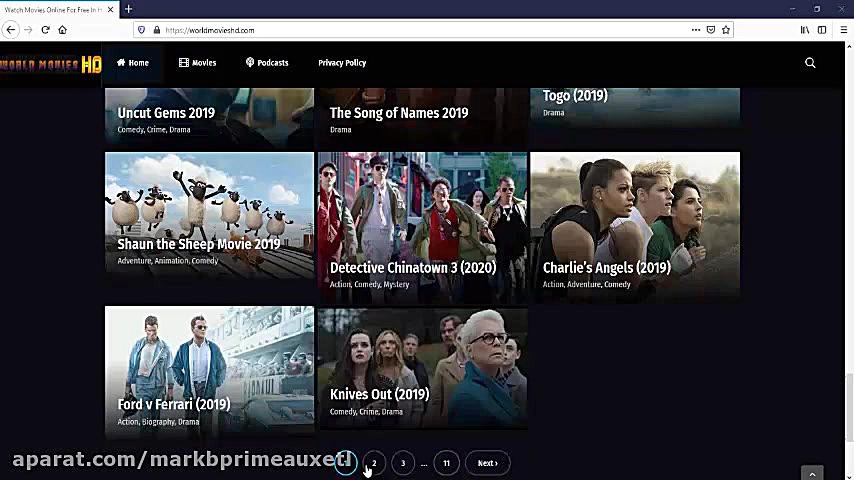854x480 pixels.
Task: Click genre text under Uncut Gems
Action: coord(154,130)
